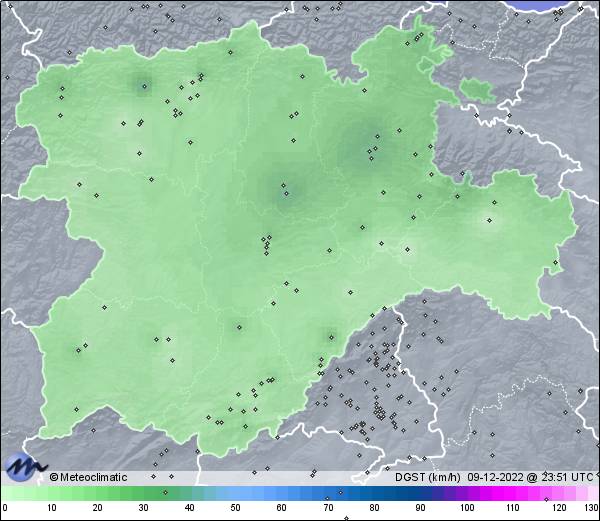Click the 09-12-2022 date stamp
Viewport: 600px width, 521px height.
[x=496, y=477]
